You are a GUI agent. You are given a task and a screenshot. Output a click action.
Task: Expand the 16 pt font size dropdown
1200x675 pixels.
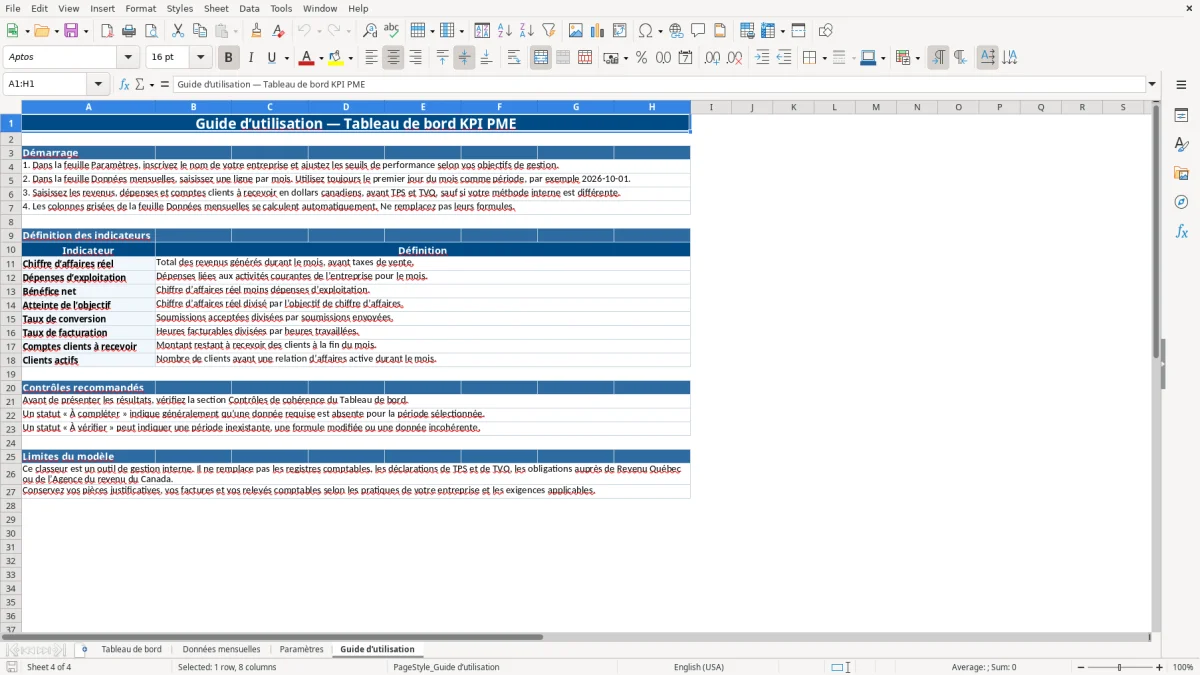coord(201,58)
